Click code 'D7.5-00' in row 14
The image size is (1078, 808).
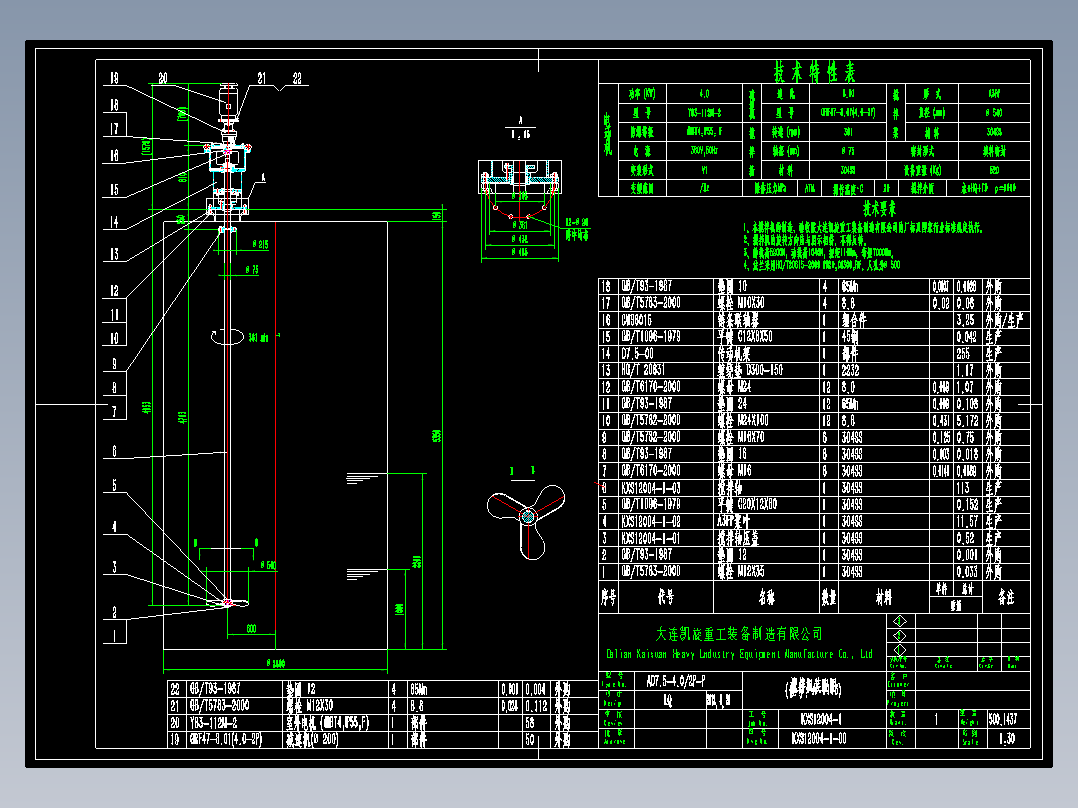pos(637,353)
